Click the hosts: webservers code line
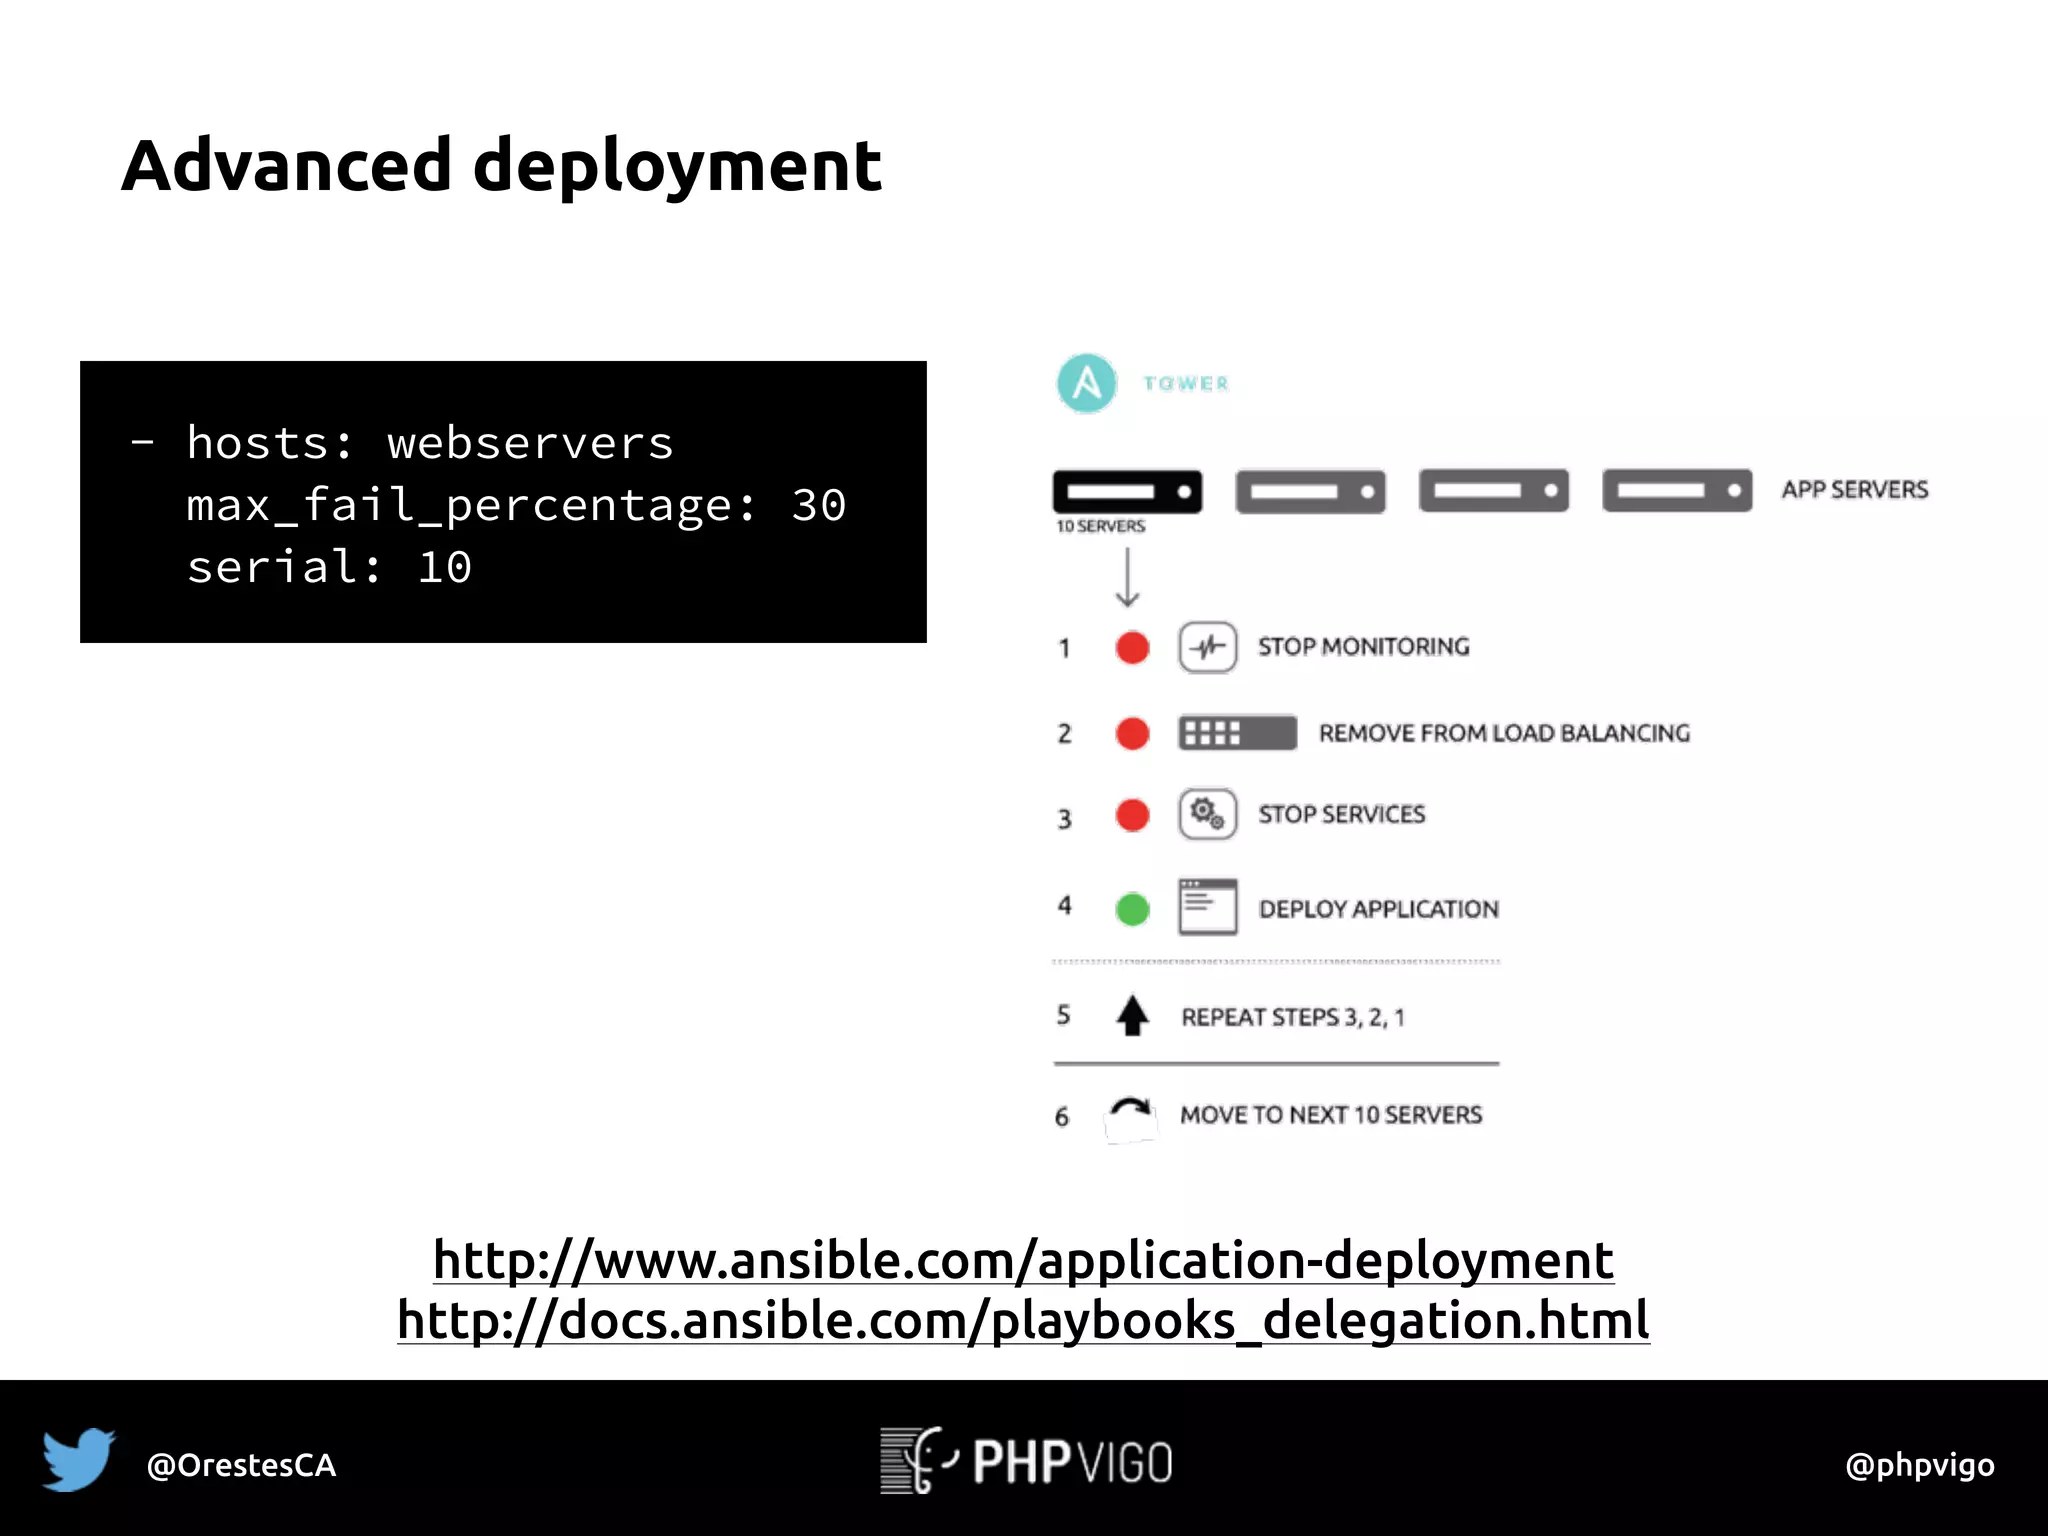 click(x=402, y=442)
